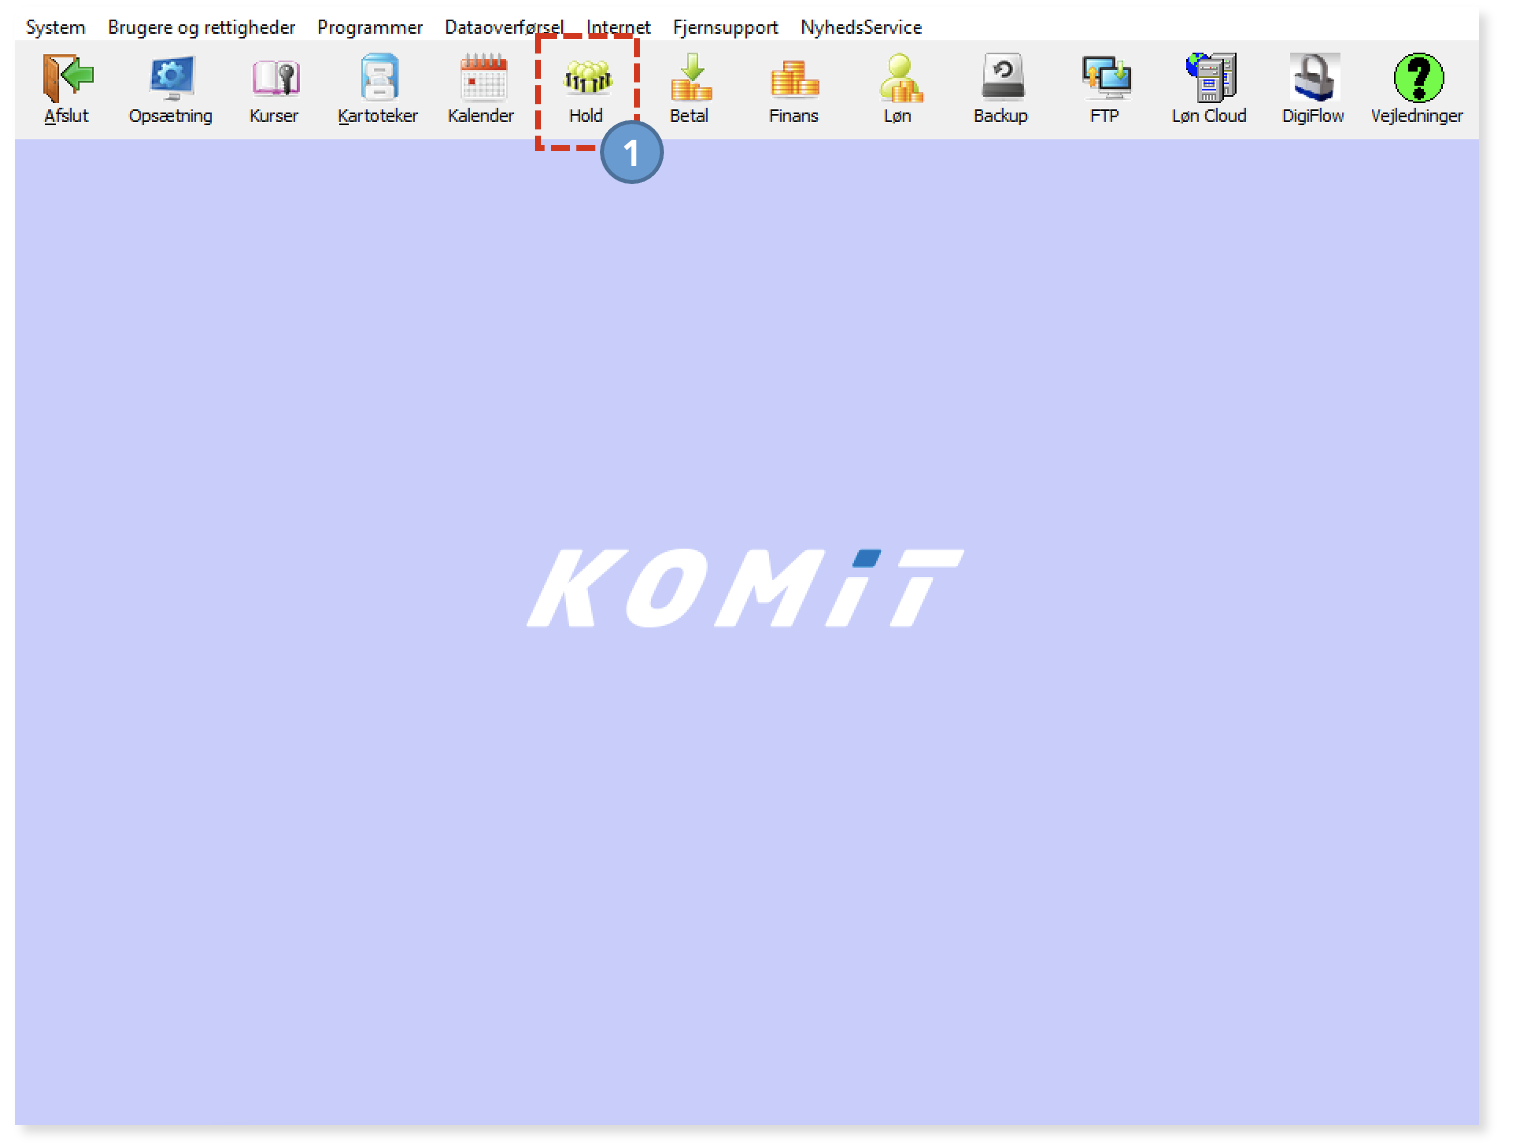
Task: Open the NyhedsService menu
Action: (861, 27)
